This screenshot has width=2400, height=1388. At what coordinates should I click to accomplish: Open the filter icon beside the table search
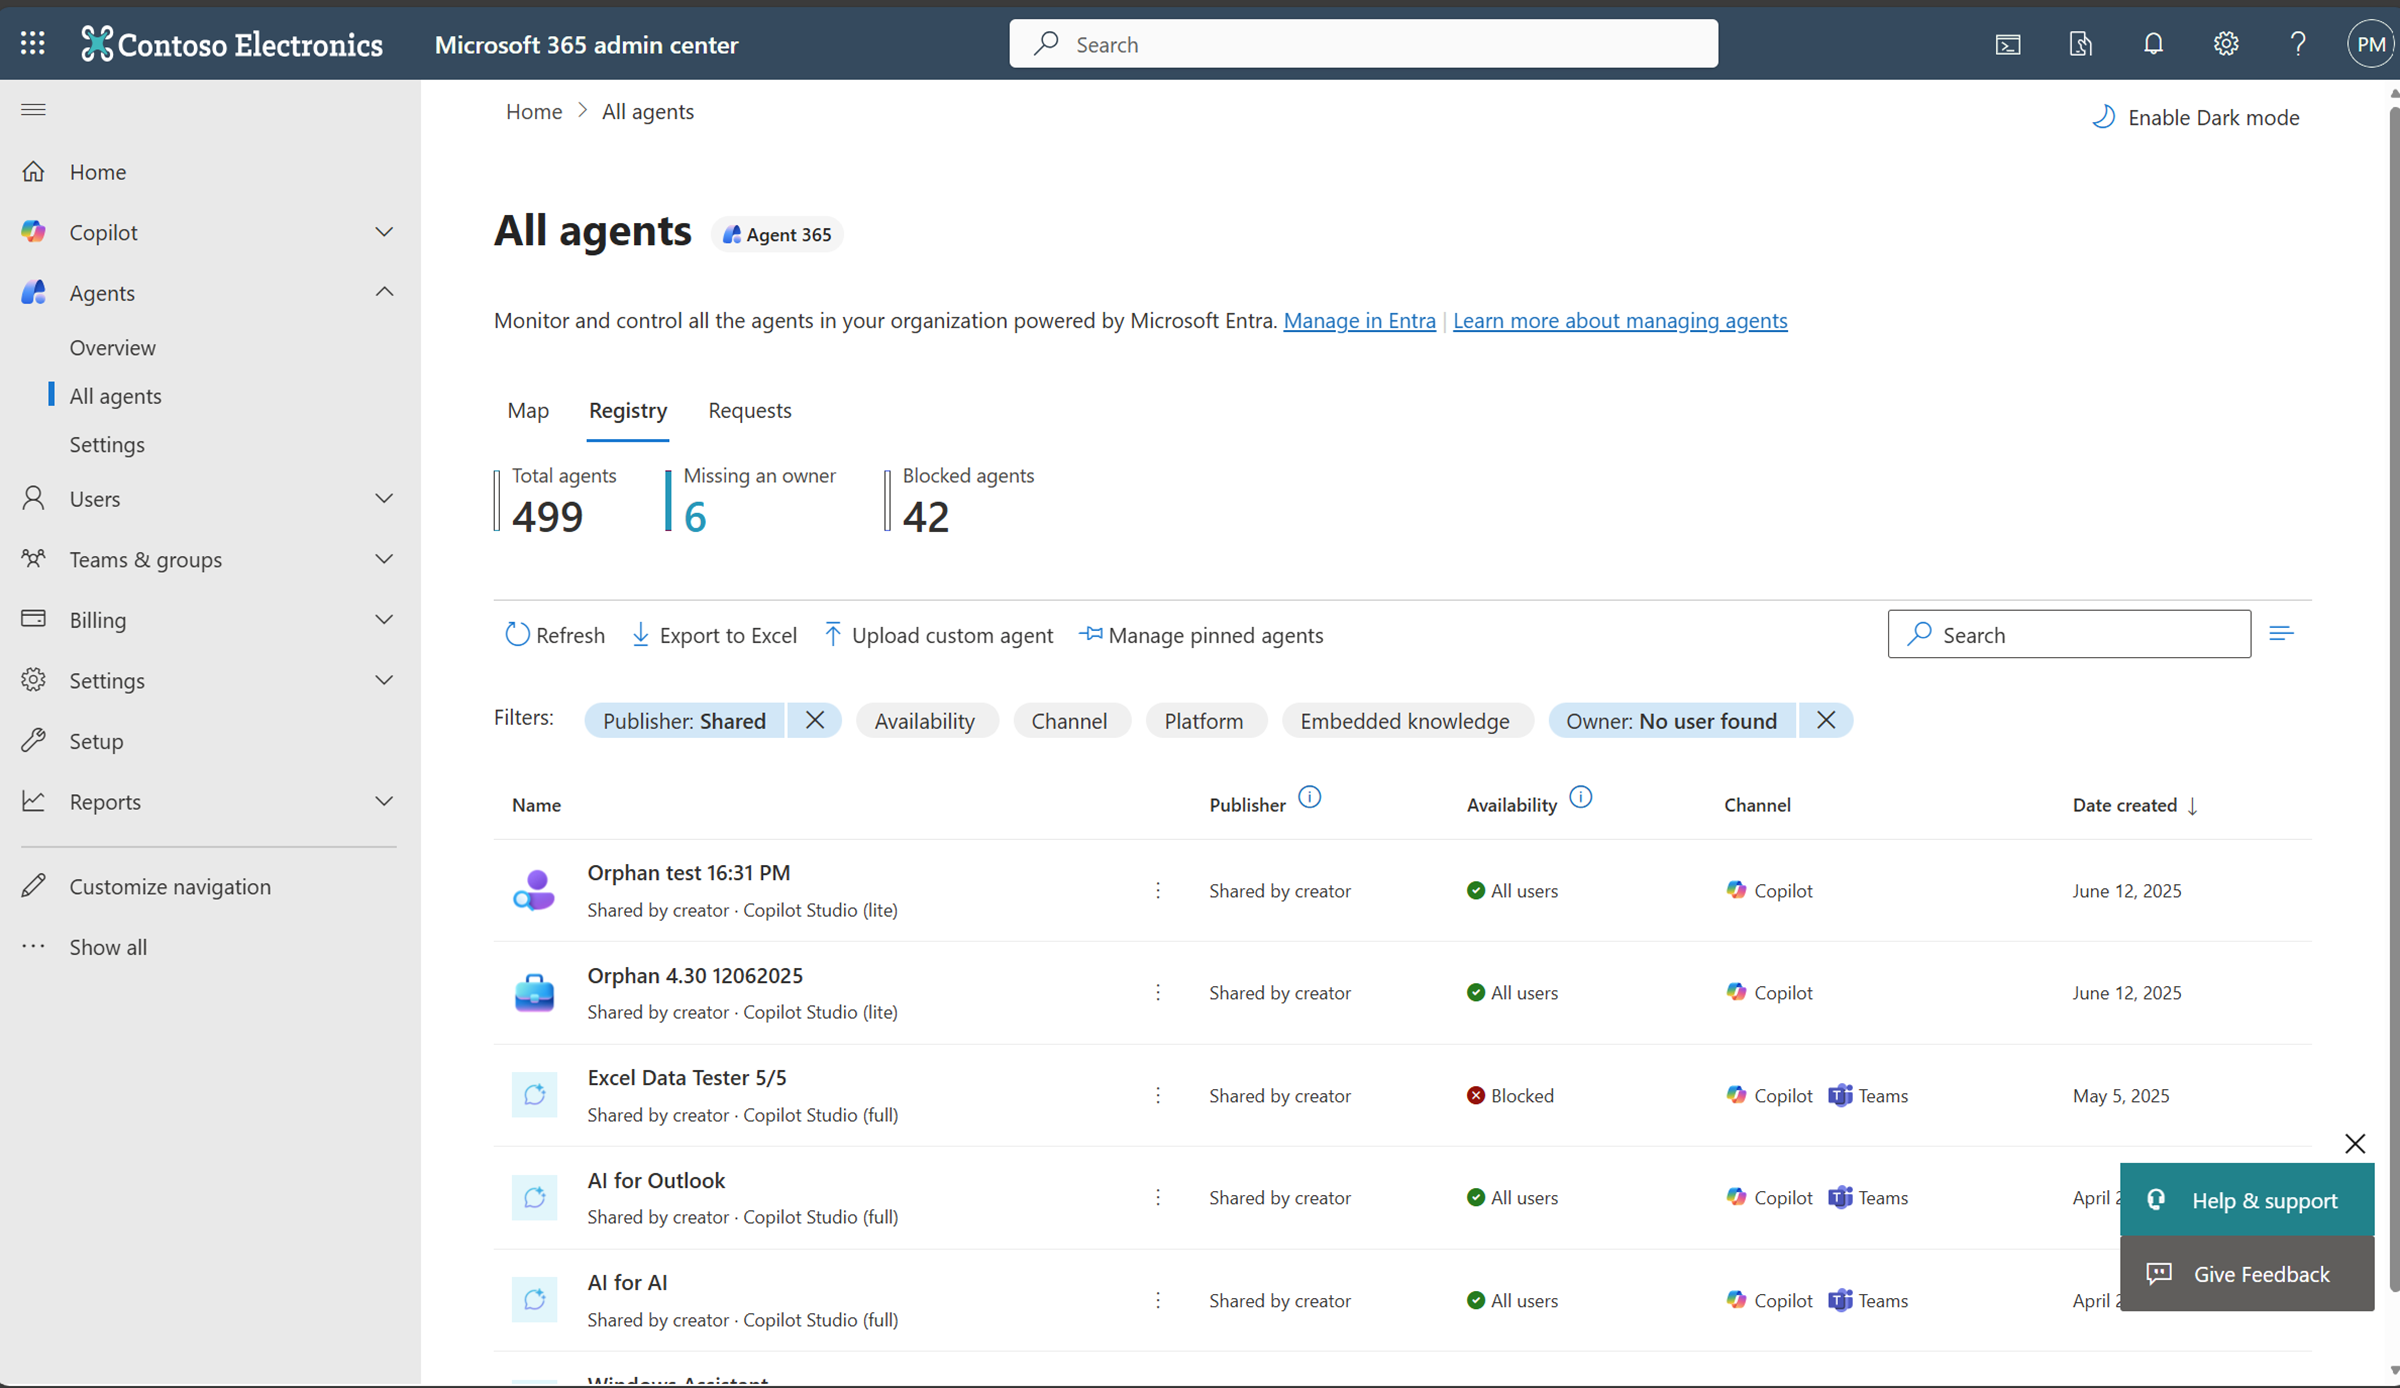coord(2283,632)
